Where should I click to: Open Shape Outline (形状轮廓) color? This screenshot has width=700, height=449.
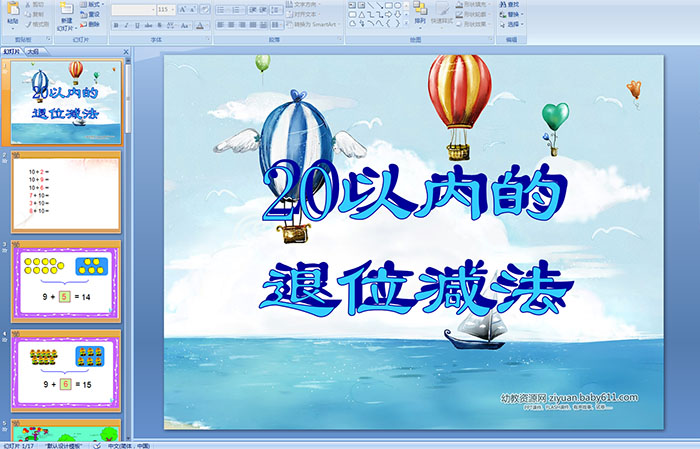point(473,14)
